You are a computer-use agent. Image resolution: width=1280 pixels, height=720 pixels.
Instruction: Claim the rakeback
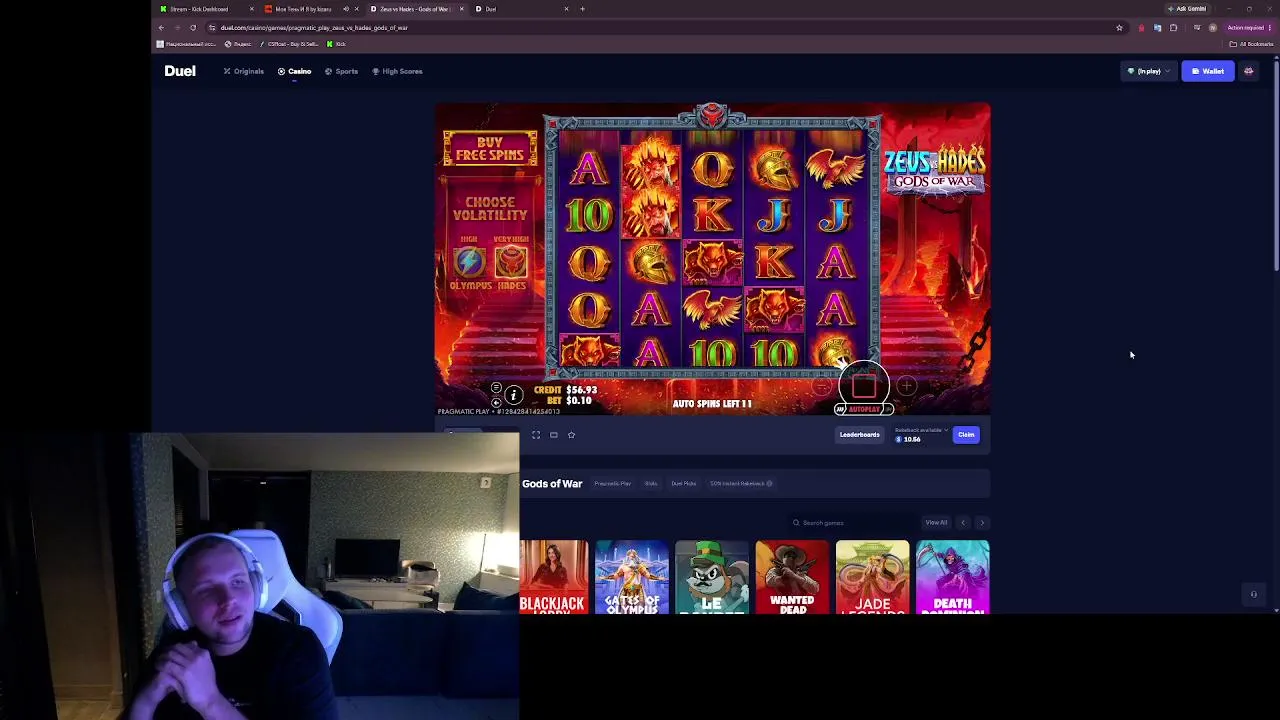(x=966, y=435)
